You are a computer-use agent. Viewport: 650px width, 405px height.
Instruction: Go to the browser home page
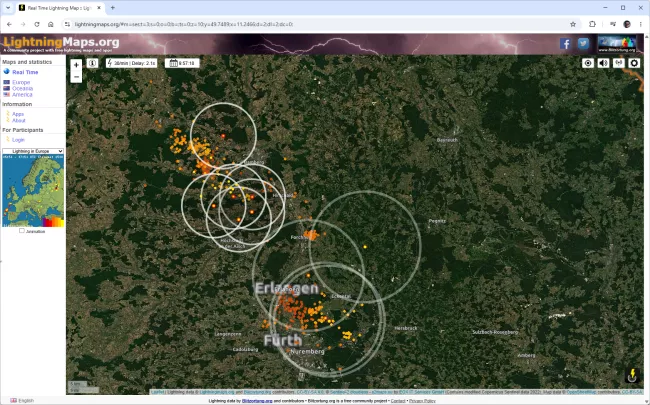tap(51, 24)
